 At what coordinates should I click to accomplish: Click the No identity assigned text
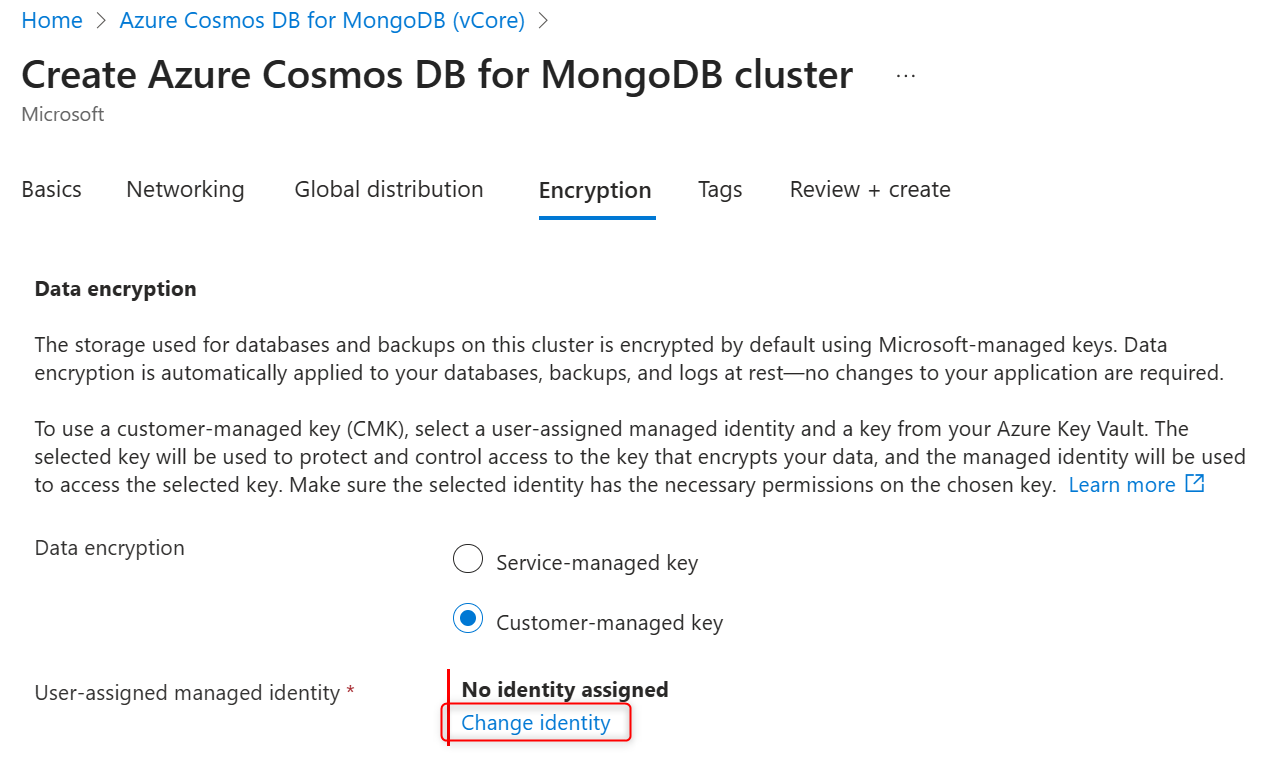[565, 690]
